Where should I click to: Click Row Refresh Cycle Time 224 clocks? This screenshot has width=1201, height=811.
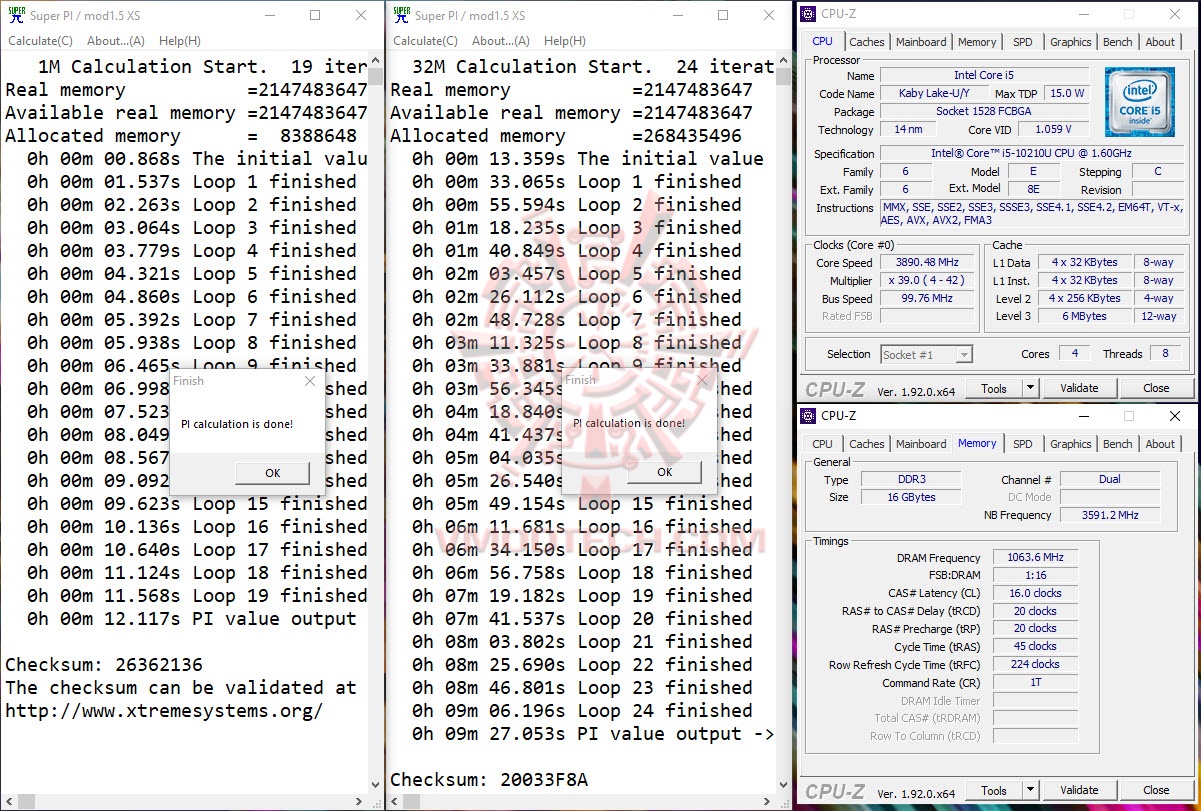point(1036,664)
